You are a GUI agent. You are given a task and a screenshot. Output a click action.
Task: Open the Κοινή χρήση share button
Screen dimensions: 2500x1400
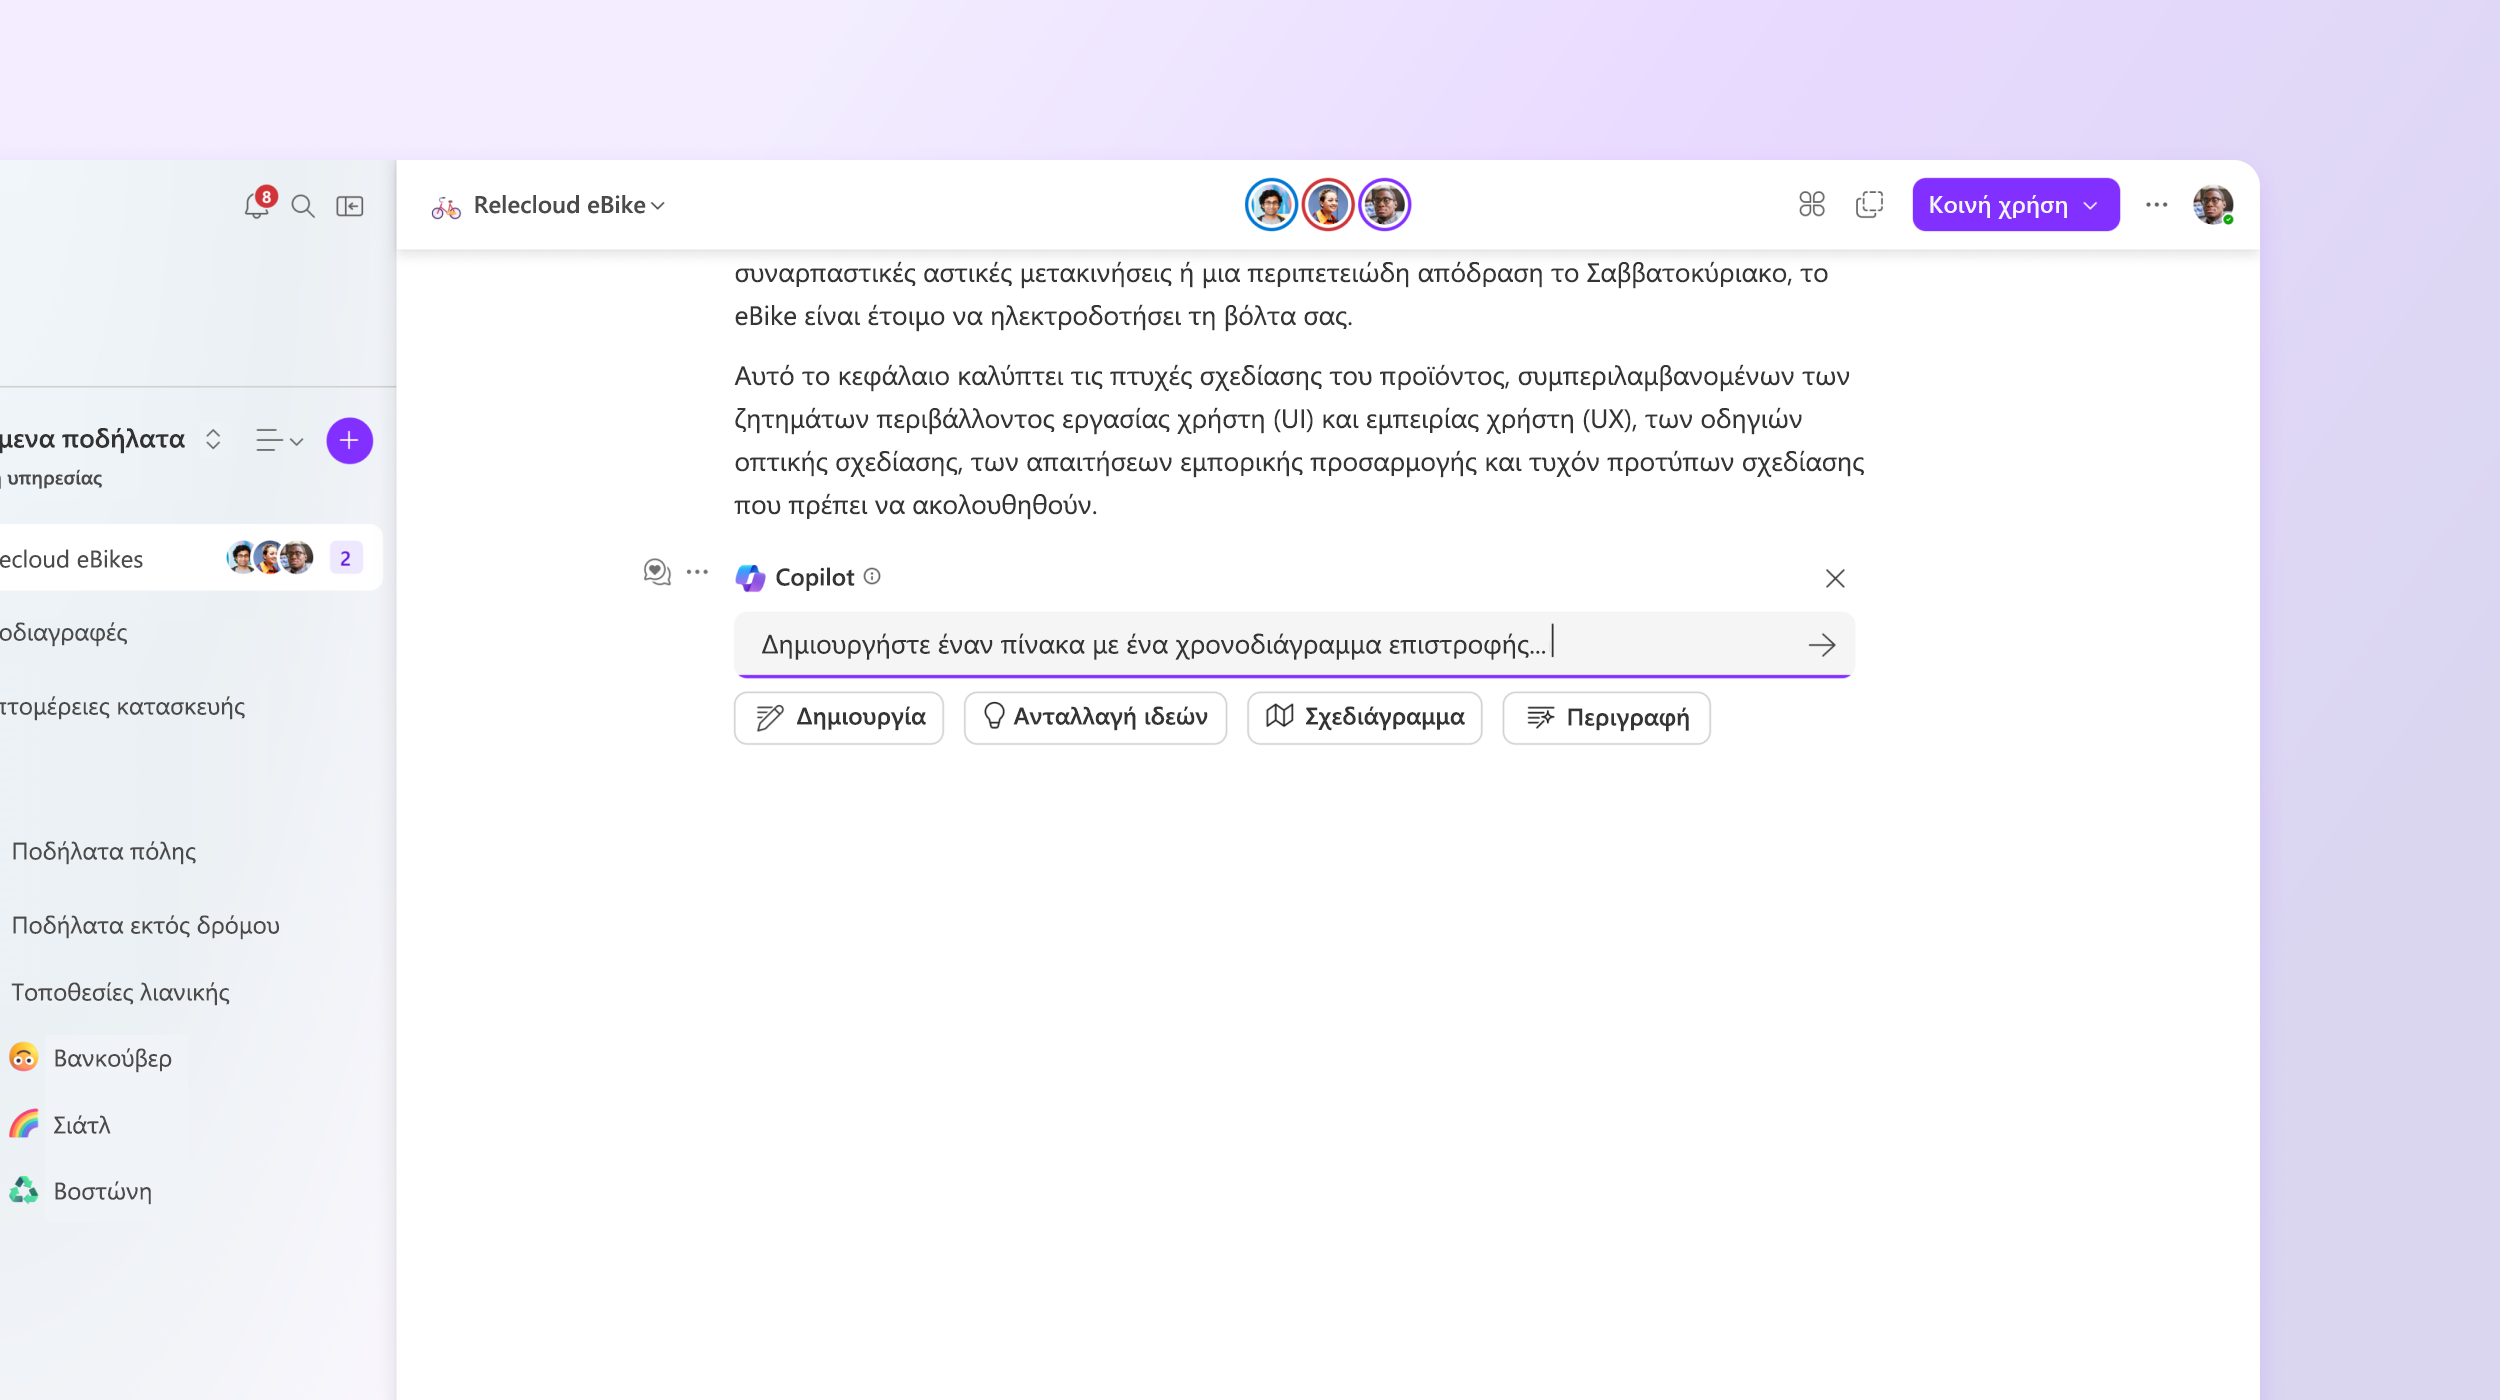[2015, 205]
